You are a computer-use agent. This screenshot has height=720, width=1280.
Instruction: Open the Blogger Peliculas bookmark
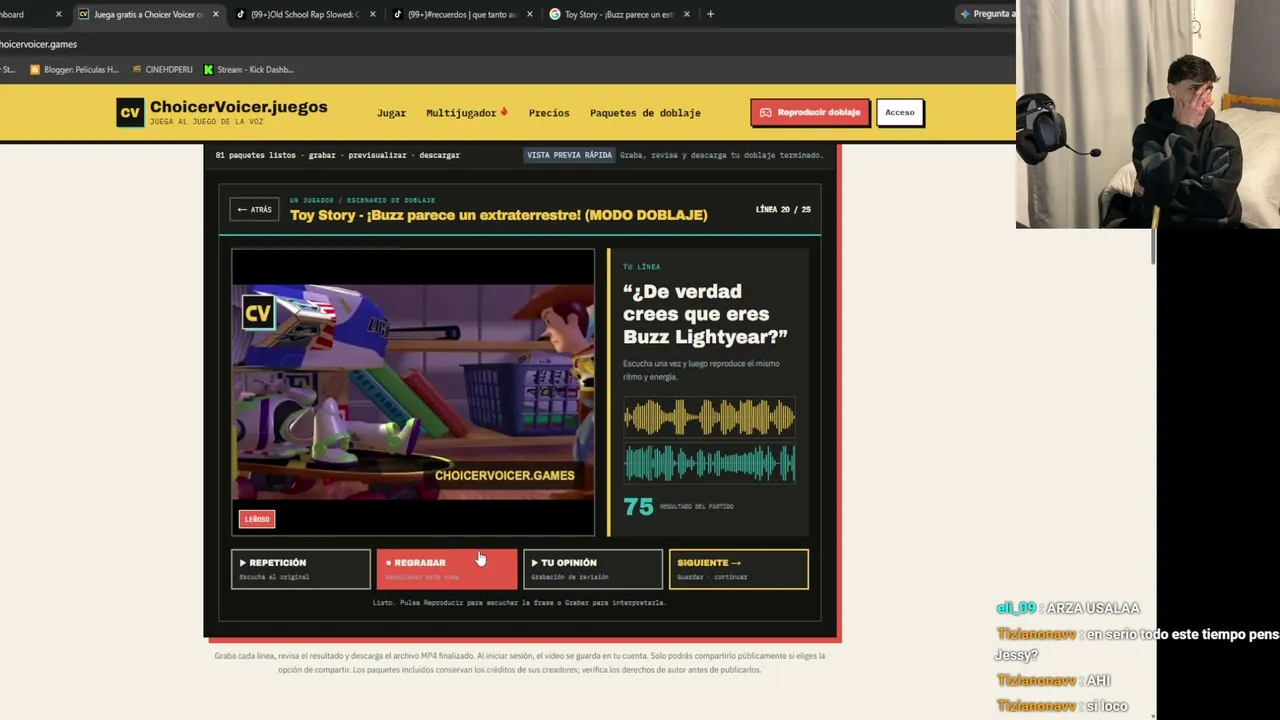pos(74,70)
